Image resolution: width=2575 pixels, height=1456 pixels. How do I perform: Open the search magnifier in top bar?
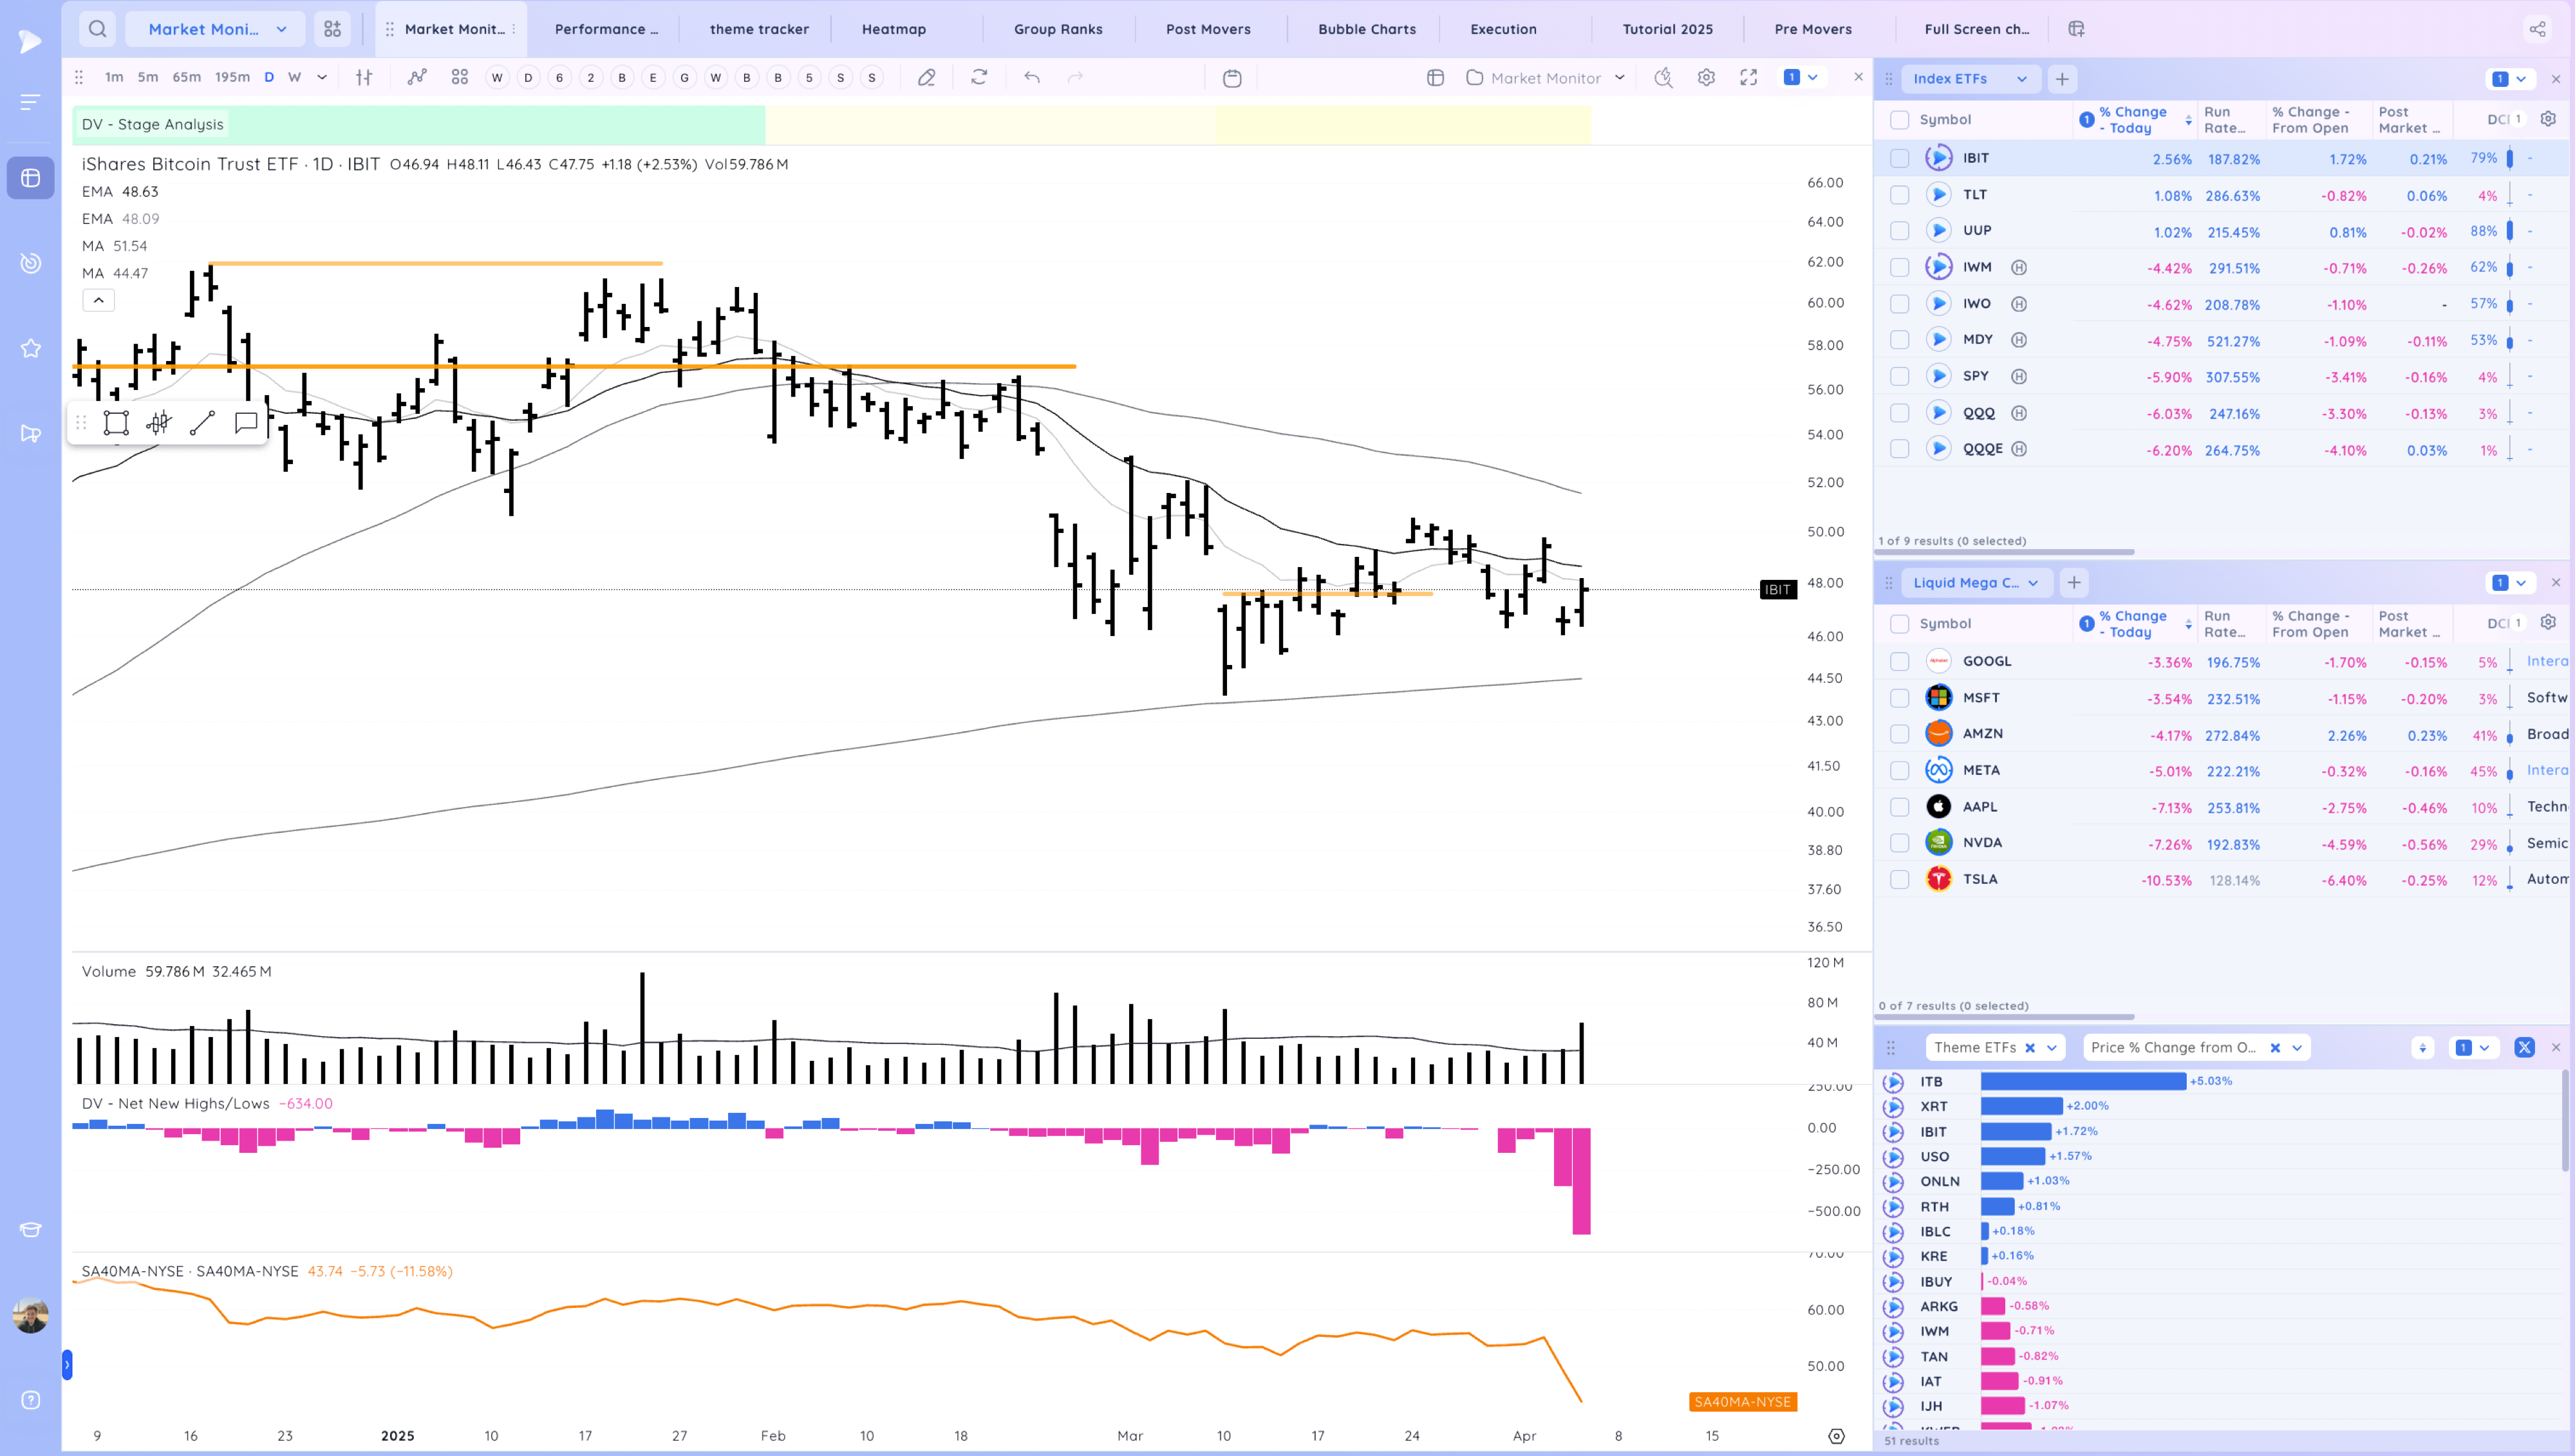point(97,29)
